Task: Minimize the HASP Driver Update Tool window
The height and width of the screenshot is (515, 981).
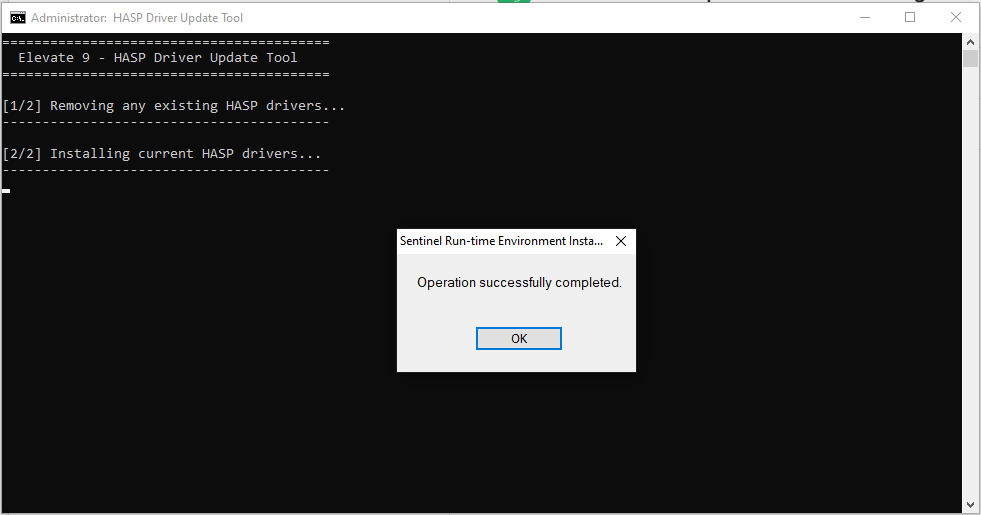Action: (865, 18)
